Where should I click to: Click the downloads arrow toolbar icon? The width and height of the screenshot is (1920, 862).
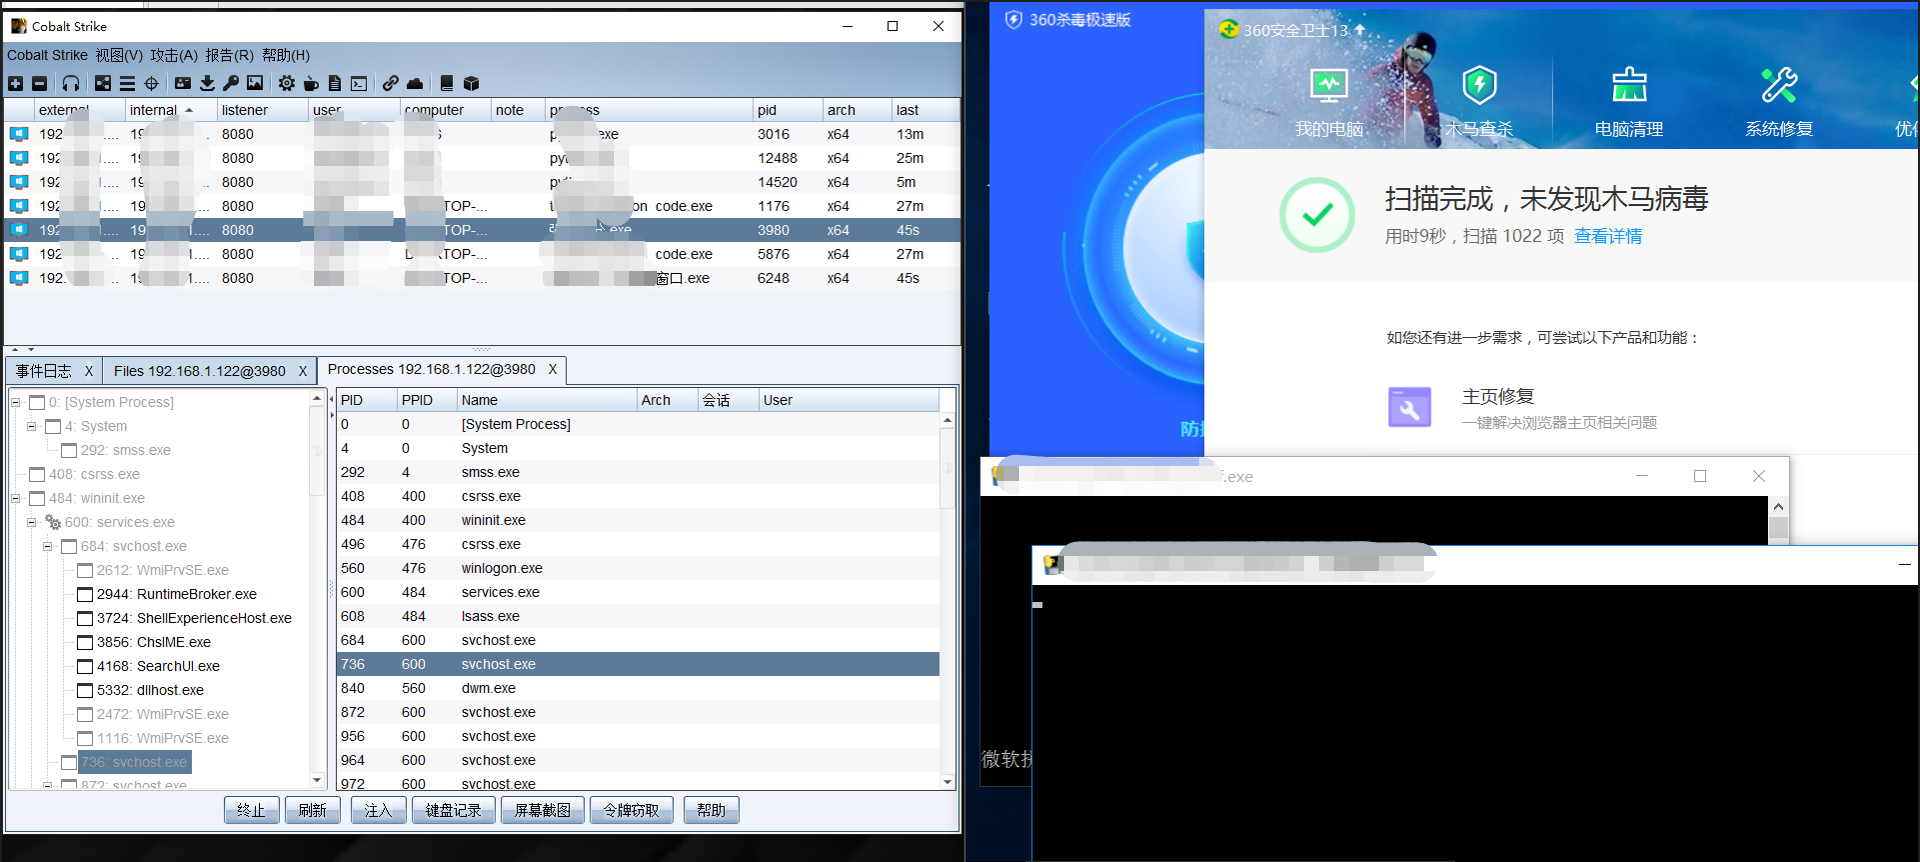coord(207,83)
